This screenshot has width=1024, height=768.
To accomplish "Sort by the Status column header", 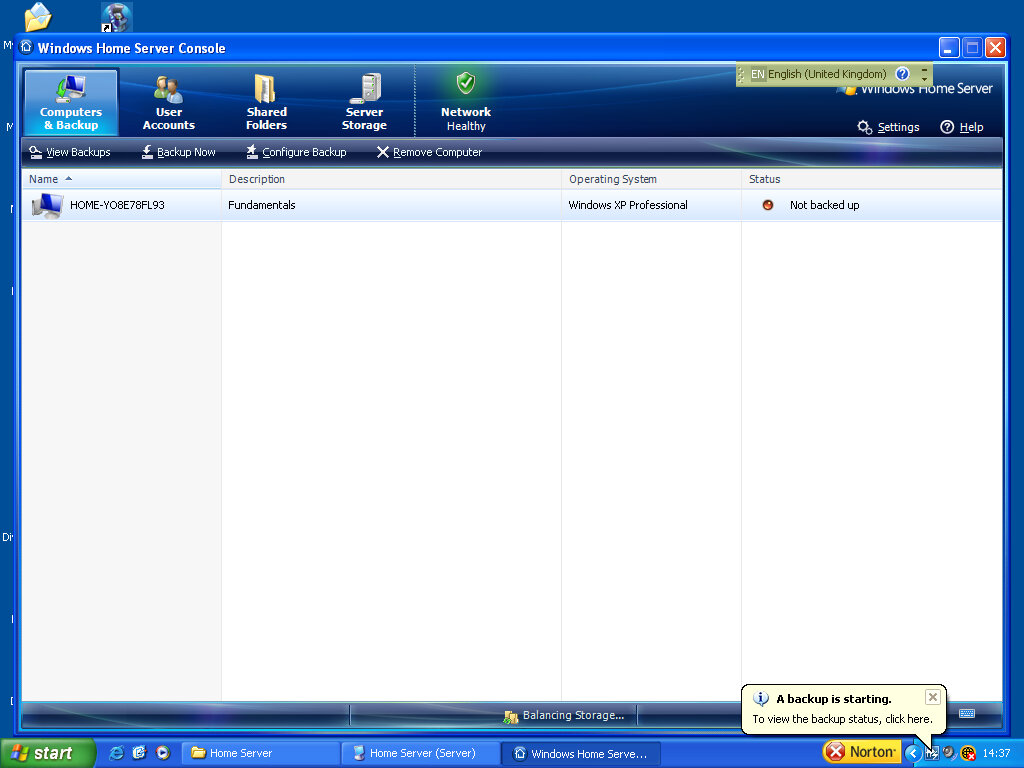I will point(765,179).
